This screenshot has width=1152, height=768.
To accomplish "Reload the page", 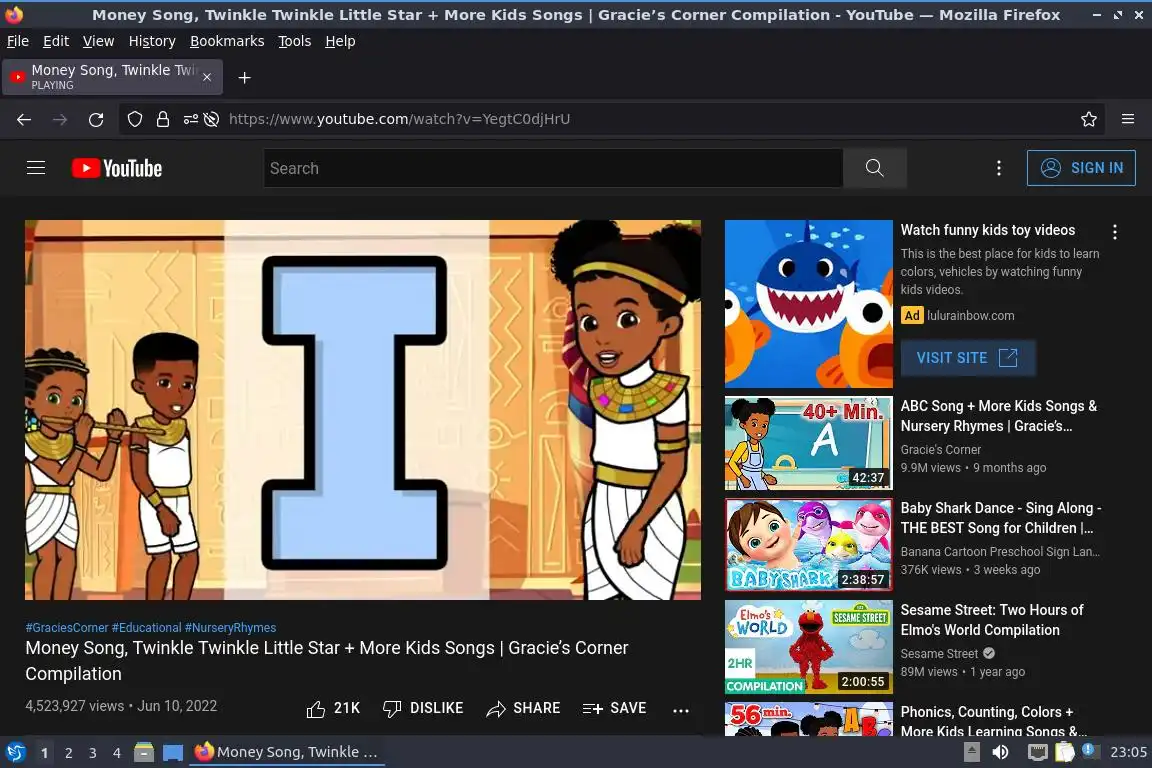I will click(x=96, y=119).
